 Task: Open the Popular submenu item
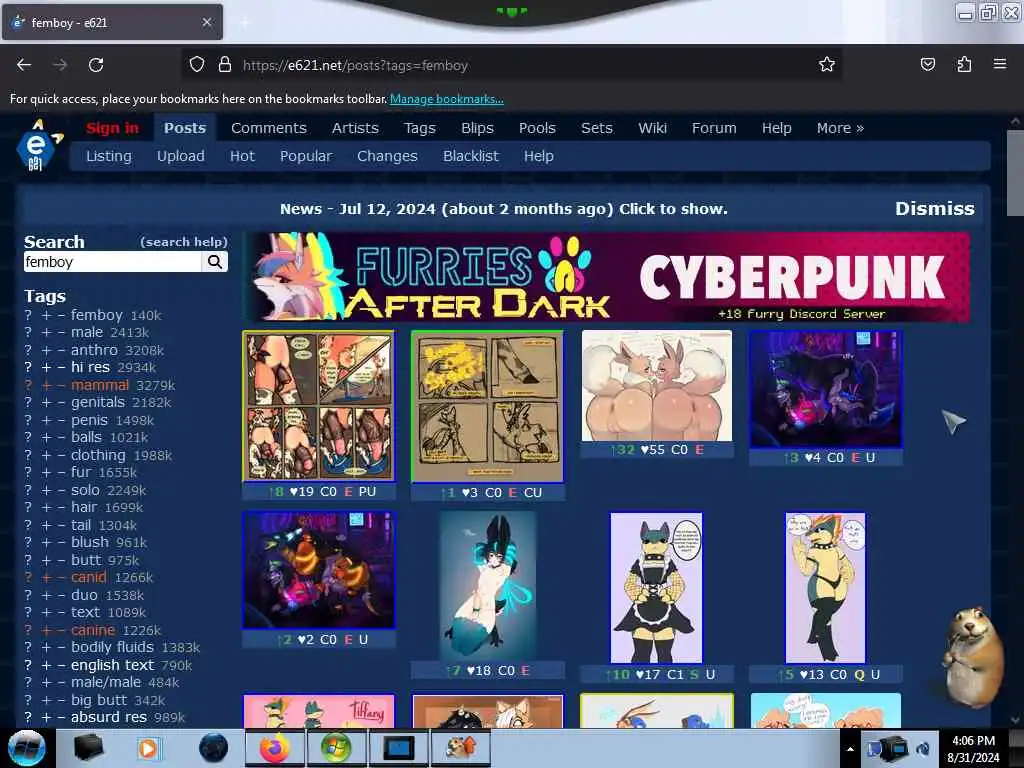pyautogui.click(x=306, y=156)
